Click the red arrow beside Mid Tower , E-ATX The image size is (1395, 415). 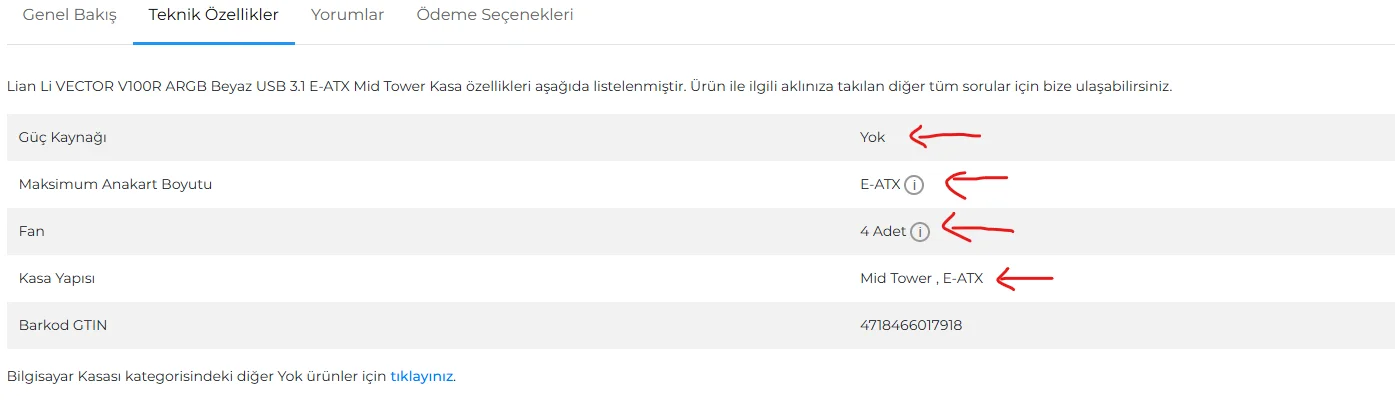(1025, 279)
